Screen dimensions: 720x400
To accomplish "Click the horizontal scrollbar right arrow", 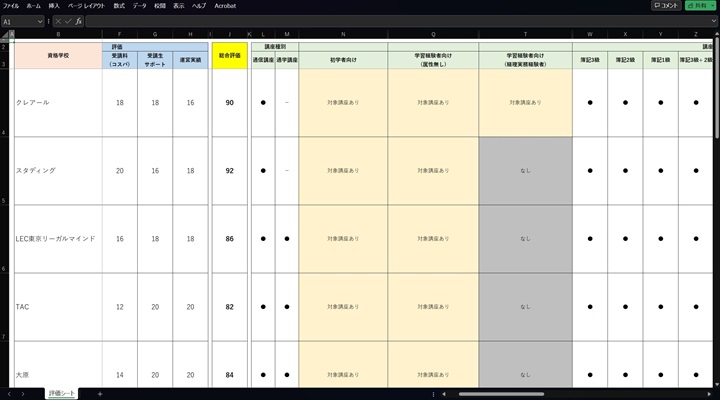I will click(x=709, y=394).
